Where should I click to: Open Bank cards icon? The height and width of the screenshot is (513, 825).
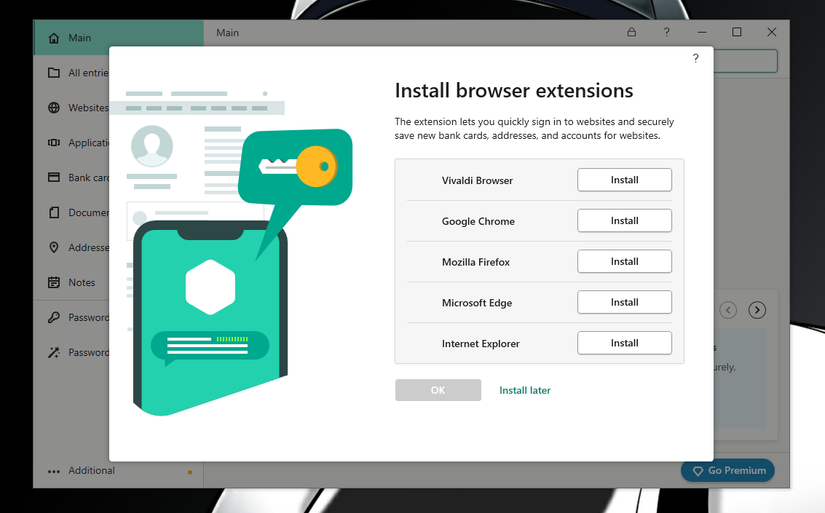click(54, 177)
